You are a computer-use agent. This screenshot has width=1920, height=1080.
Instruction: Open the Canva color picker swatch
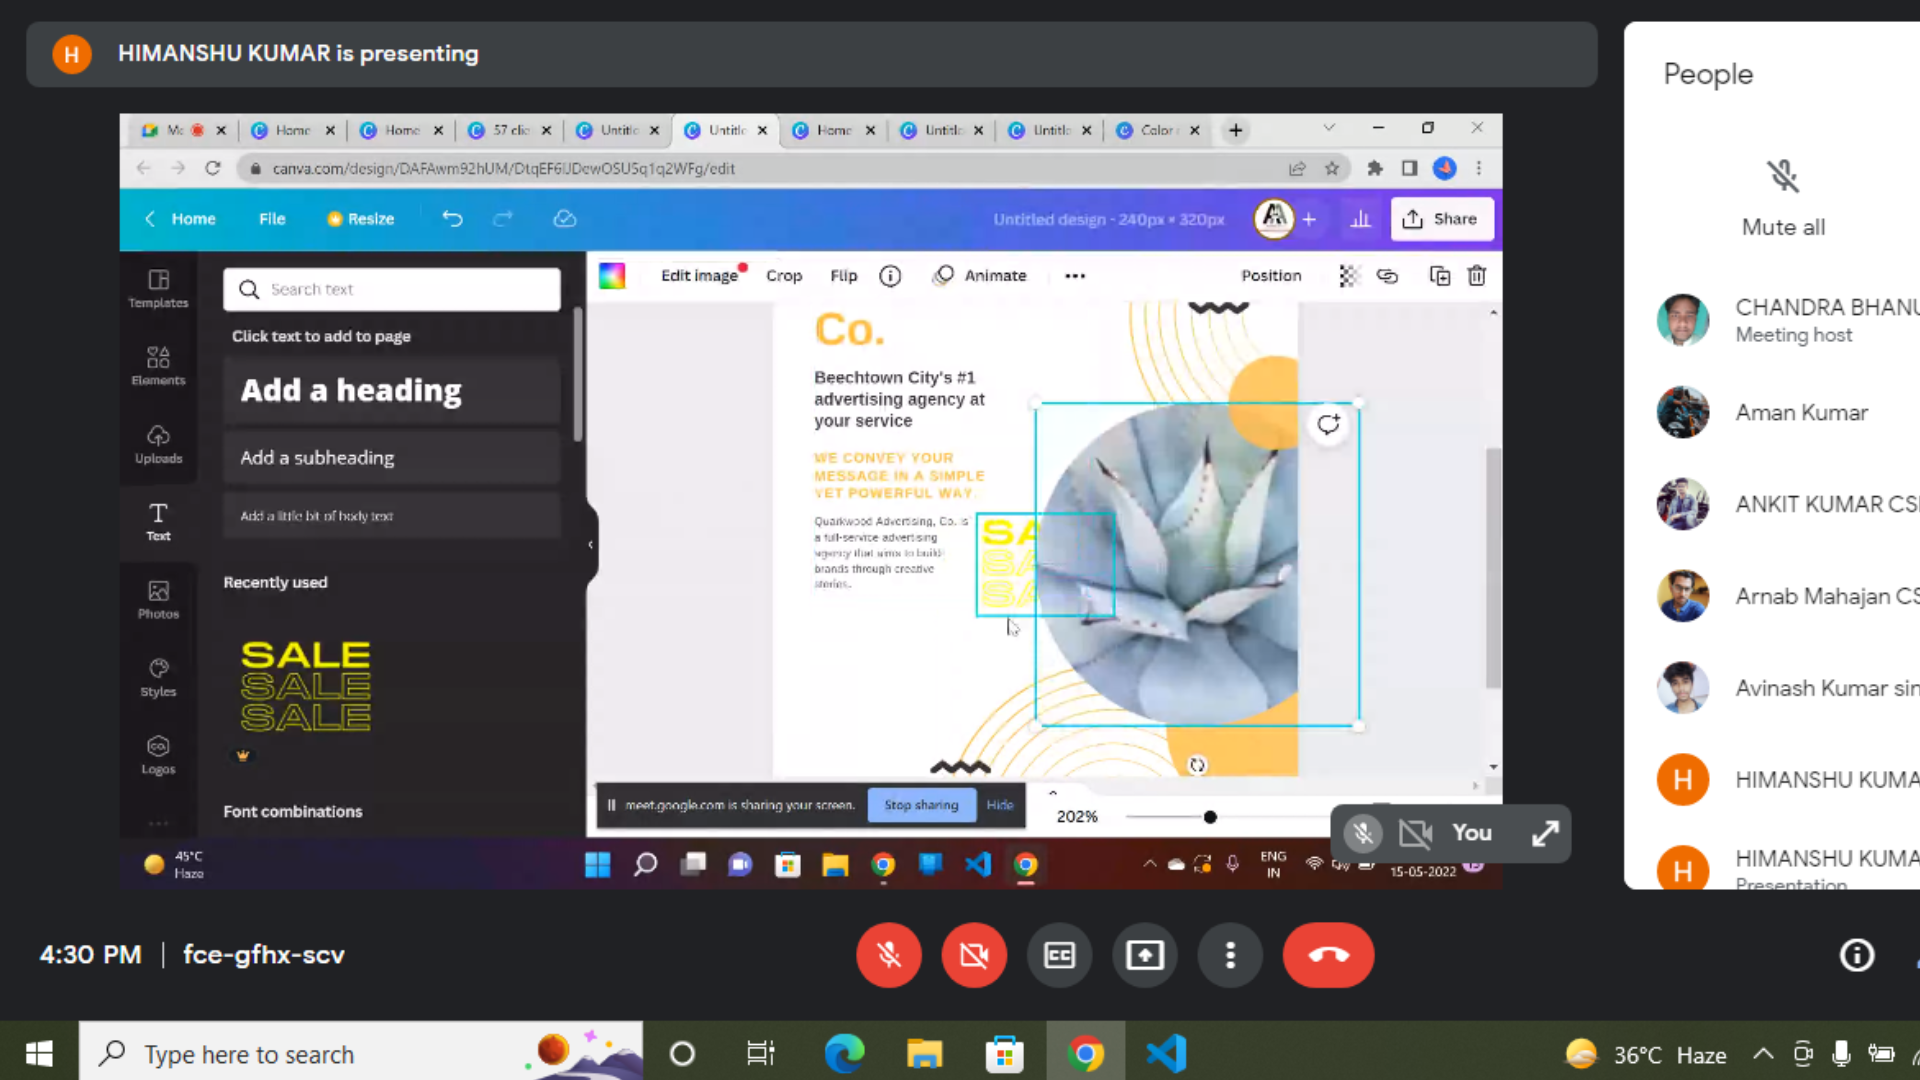(x=612, y=276)
